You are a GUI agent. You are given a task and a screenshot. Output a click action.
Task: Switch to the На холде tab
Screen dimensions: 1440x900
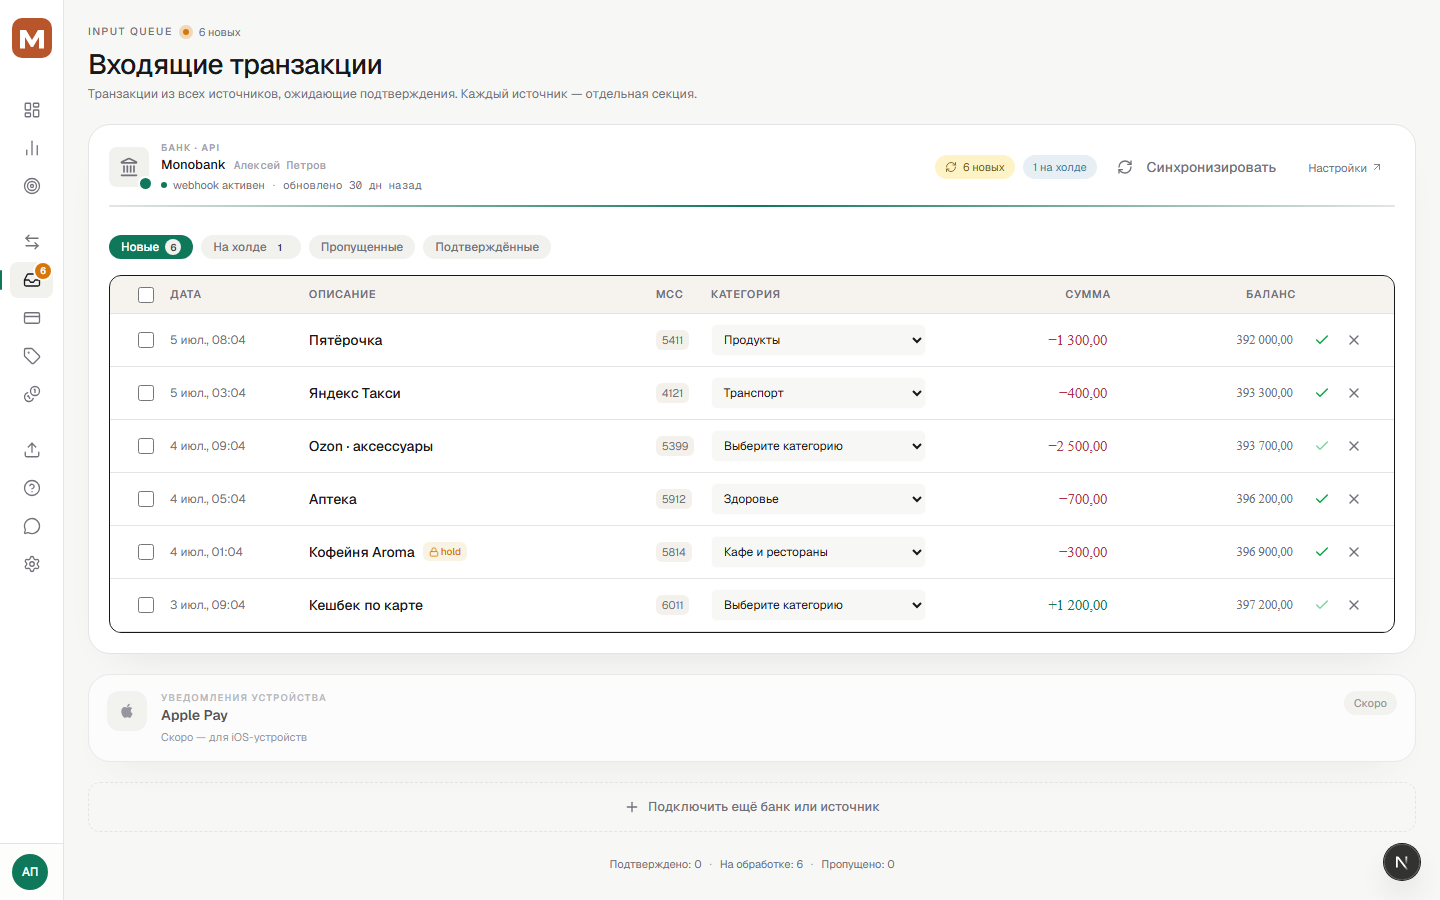[250, 247]
